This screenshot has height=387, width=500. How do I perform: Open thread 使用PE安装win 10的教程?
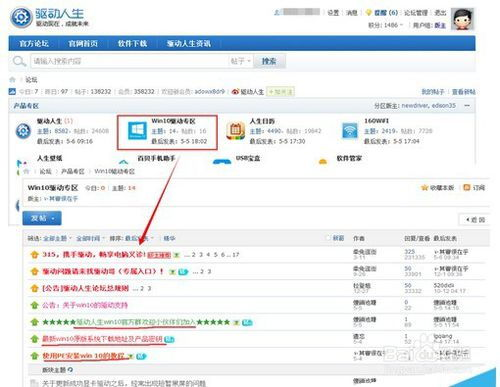point(83,356)
